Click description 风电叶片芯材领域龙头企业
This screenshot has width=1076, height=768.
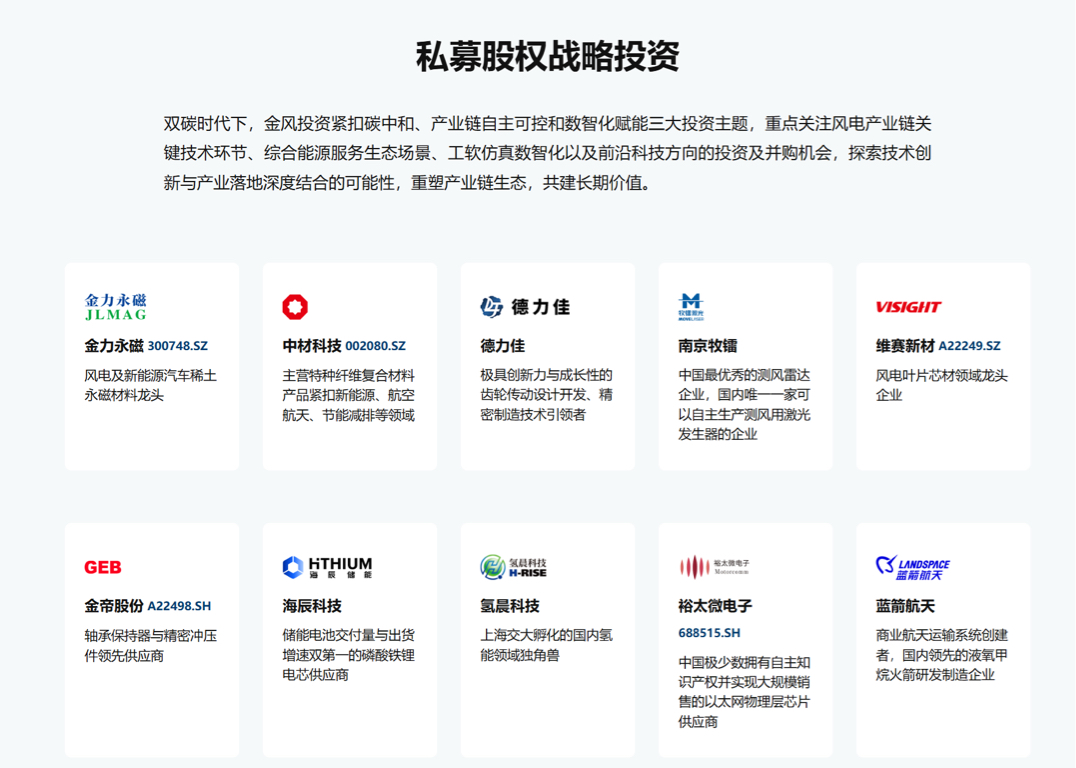pos(942,385)
